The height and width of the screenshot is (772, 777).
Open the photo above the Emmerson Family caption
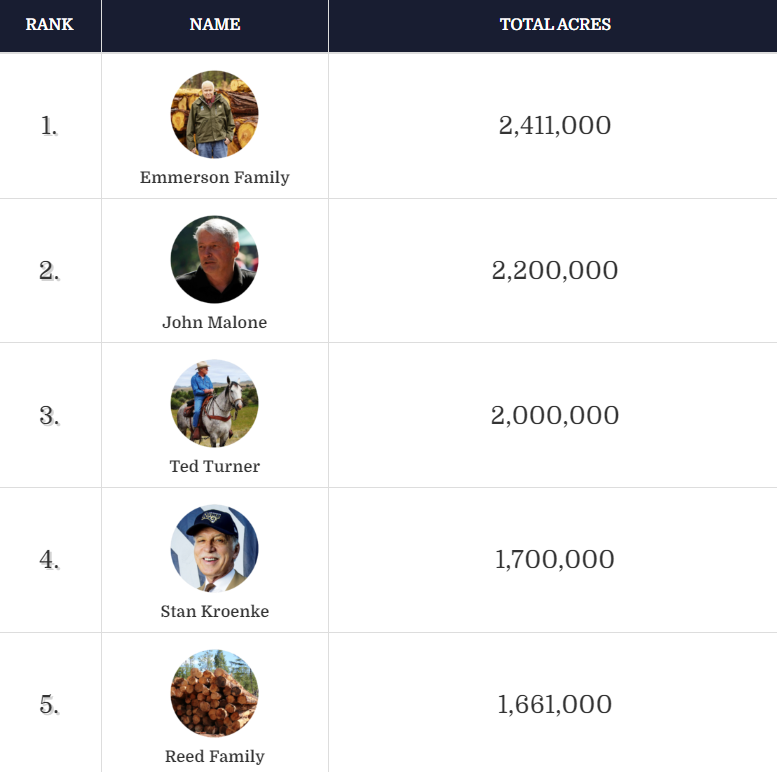click(x=215, y=114)
